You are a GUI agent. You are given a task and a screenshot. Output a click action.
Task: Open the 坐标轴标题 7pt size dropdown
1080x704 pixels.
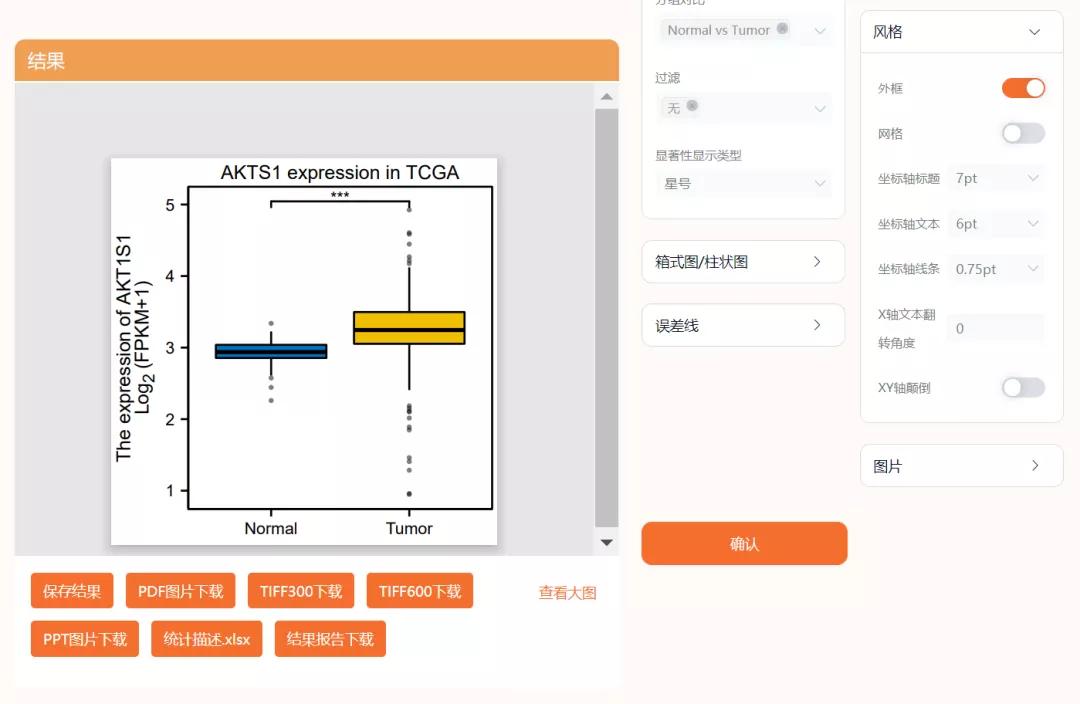[x=996, y=178]
